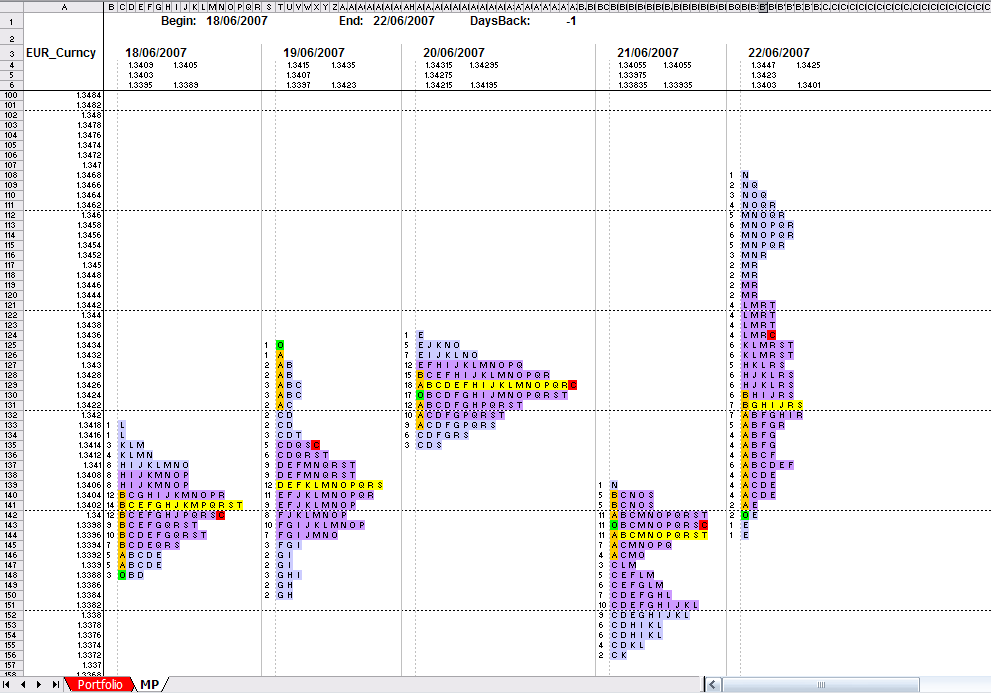
Task: Select the 20/06/2007 day heading
Action: point(454,53)
